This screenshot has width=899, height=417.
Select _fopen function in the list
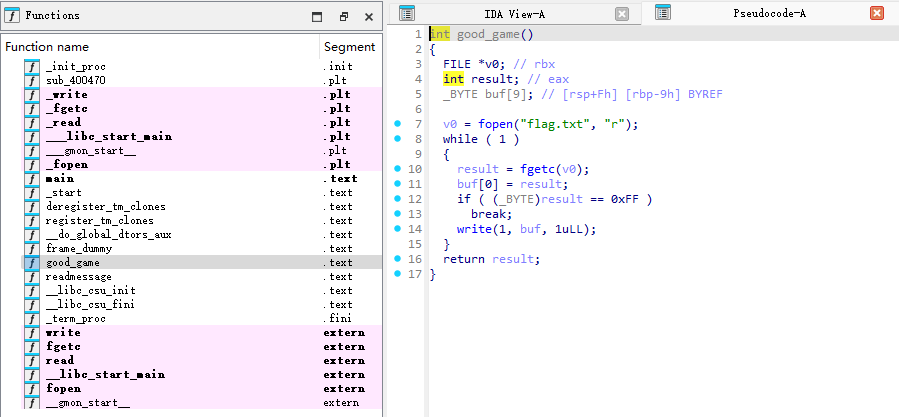pos(68,165)
